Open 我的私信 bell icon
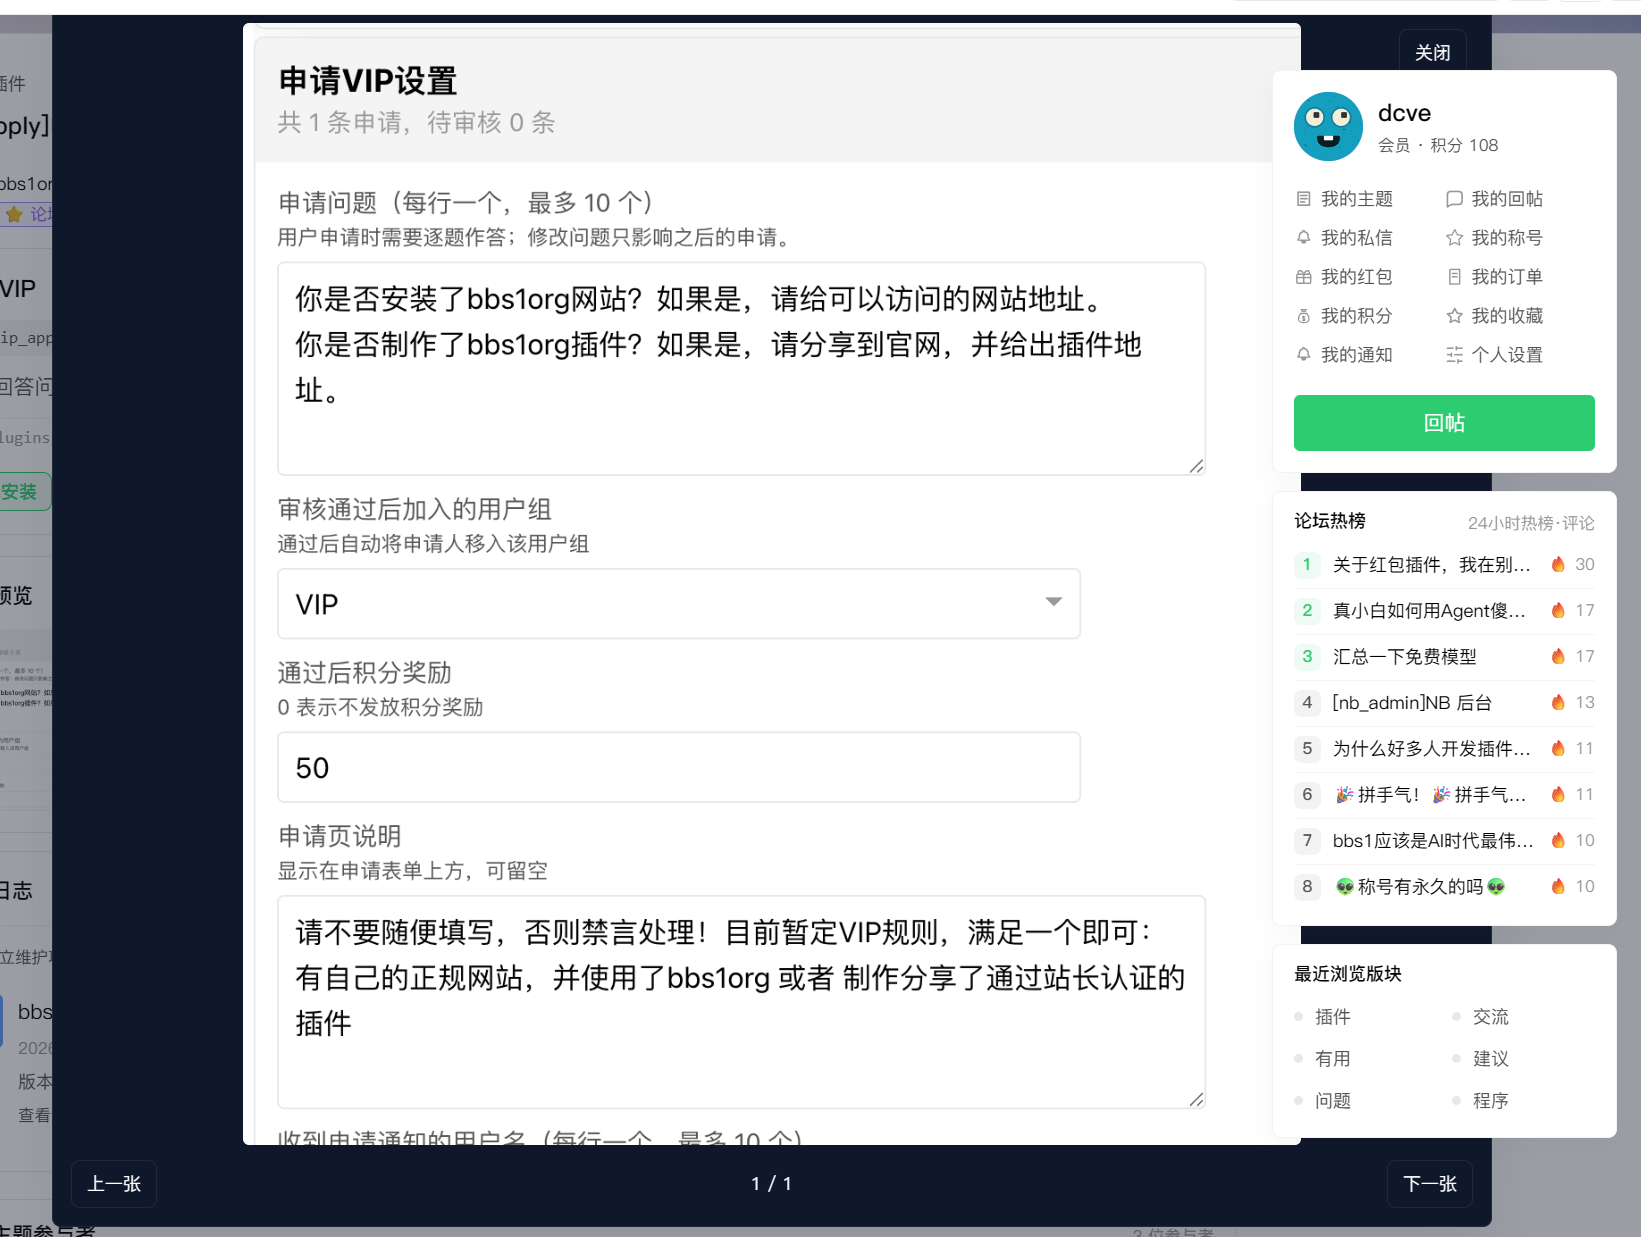 click(x=1303, y=238)
